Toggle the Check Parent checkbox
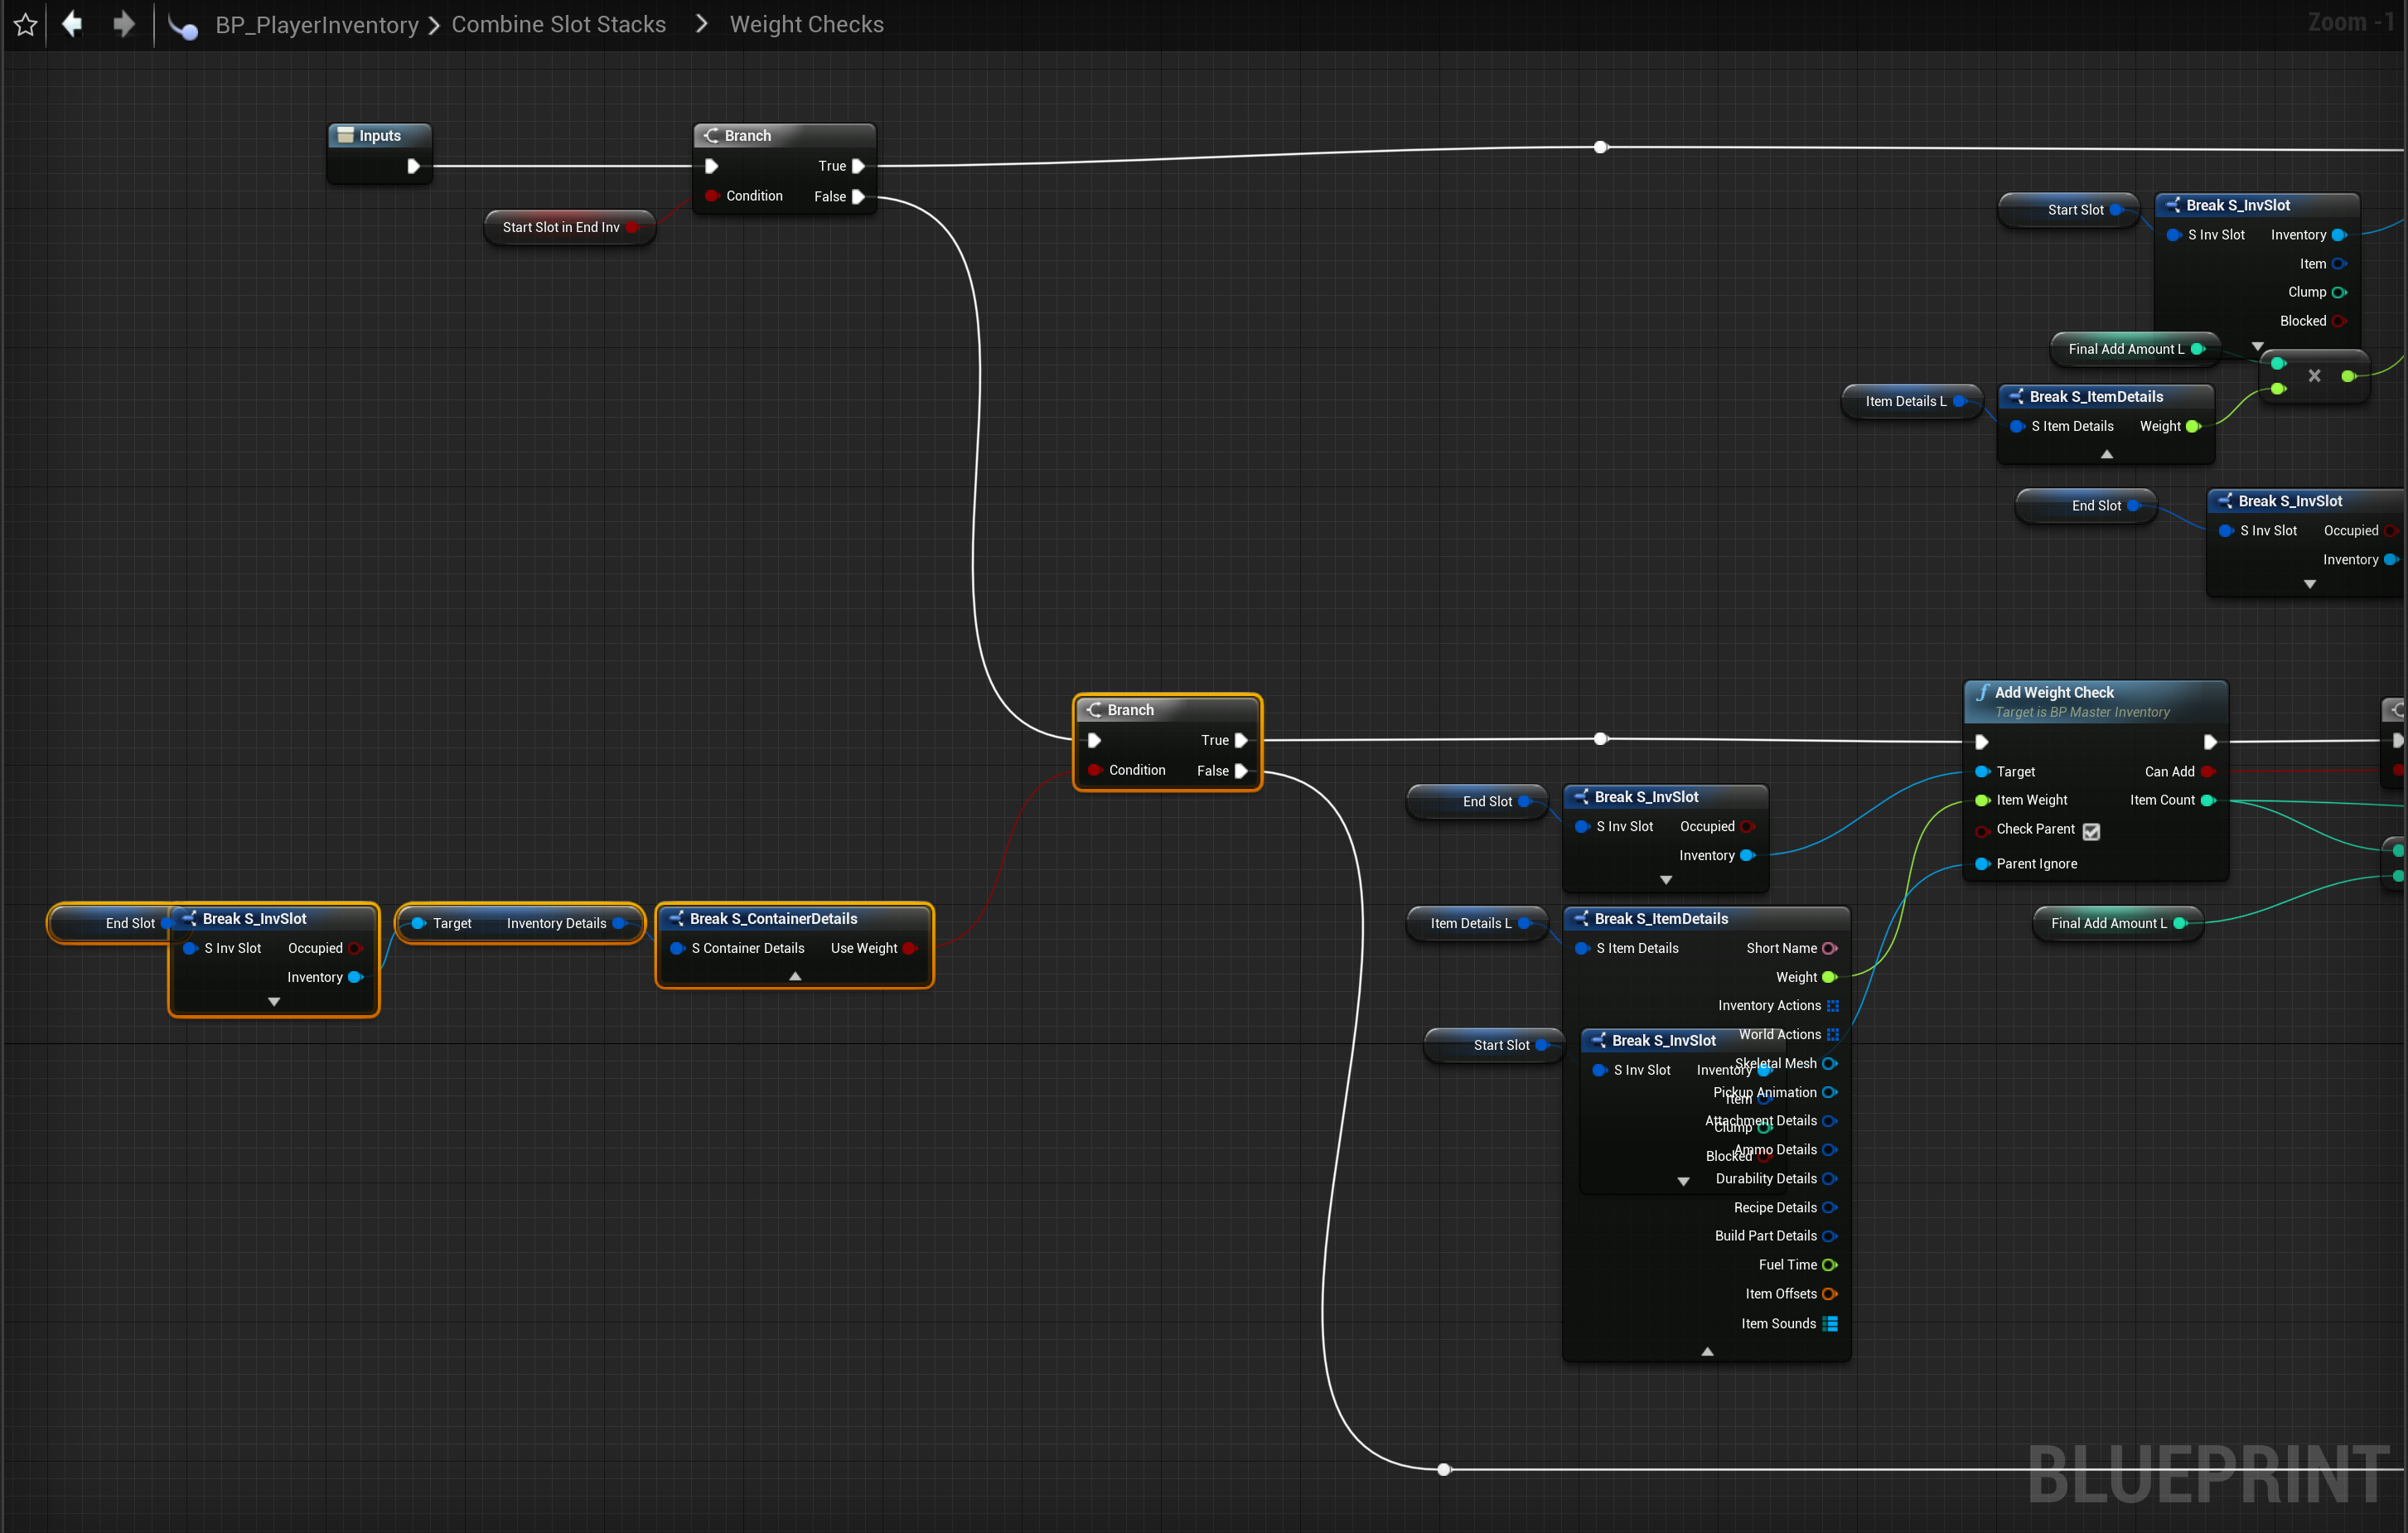Screen dimensions: 2408x1533 [x=2091, y=830]
